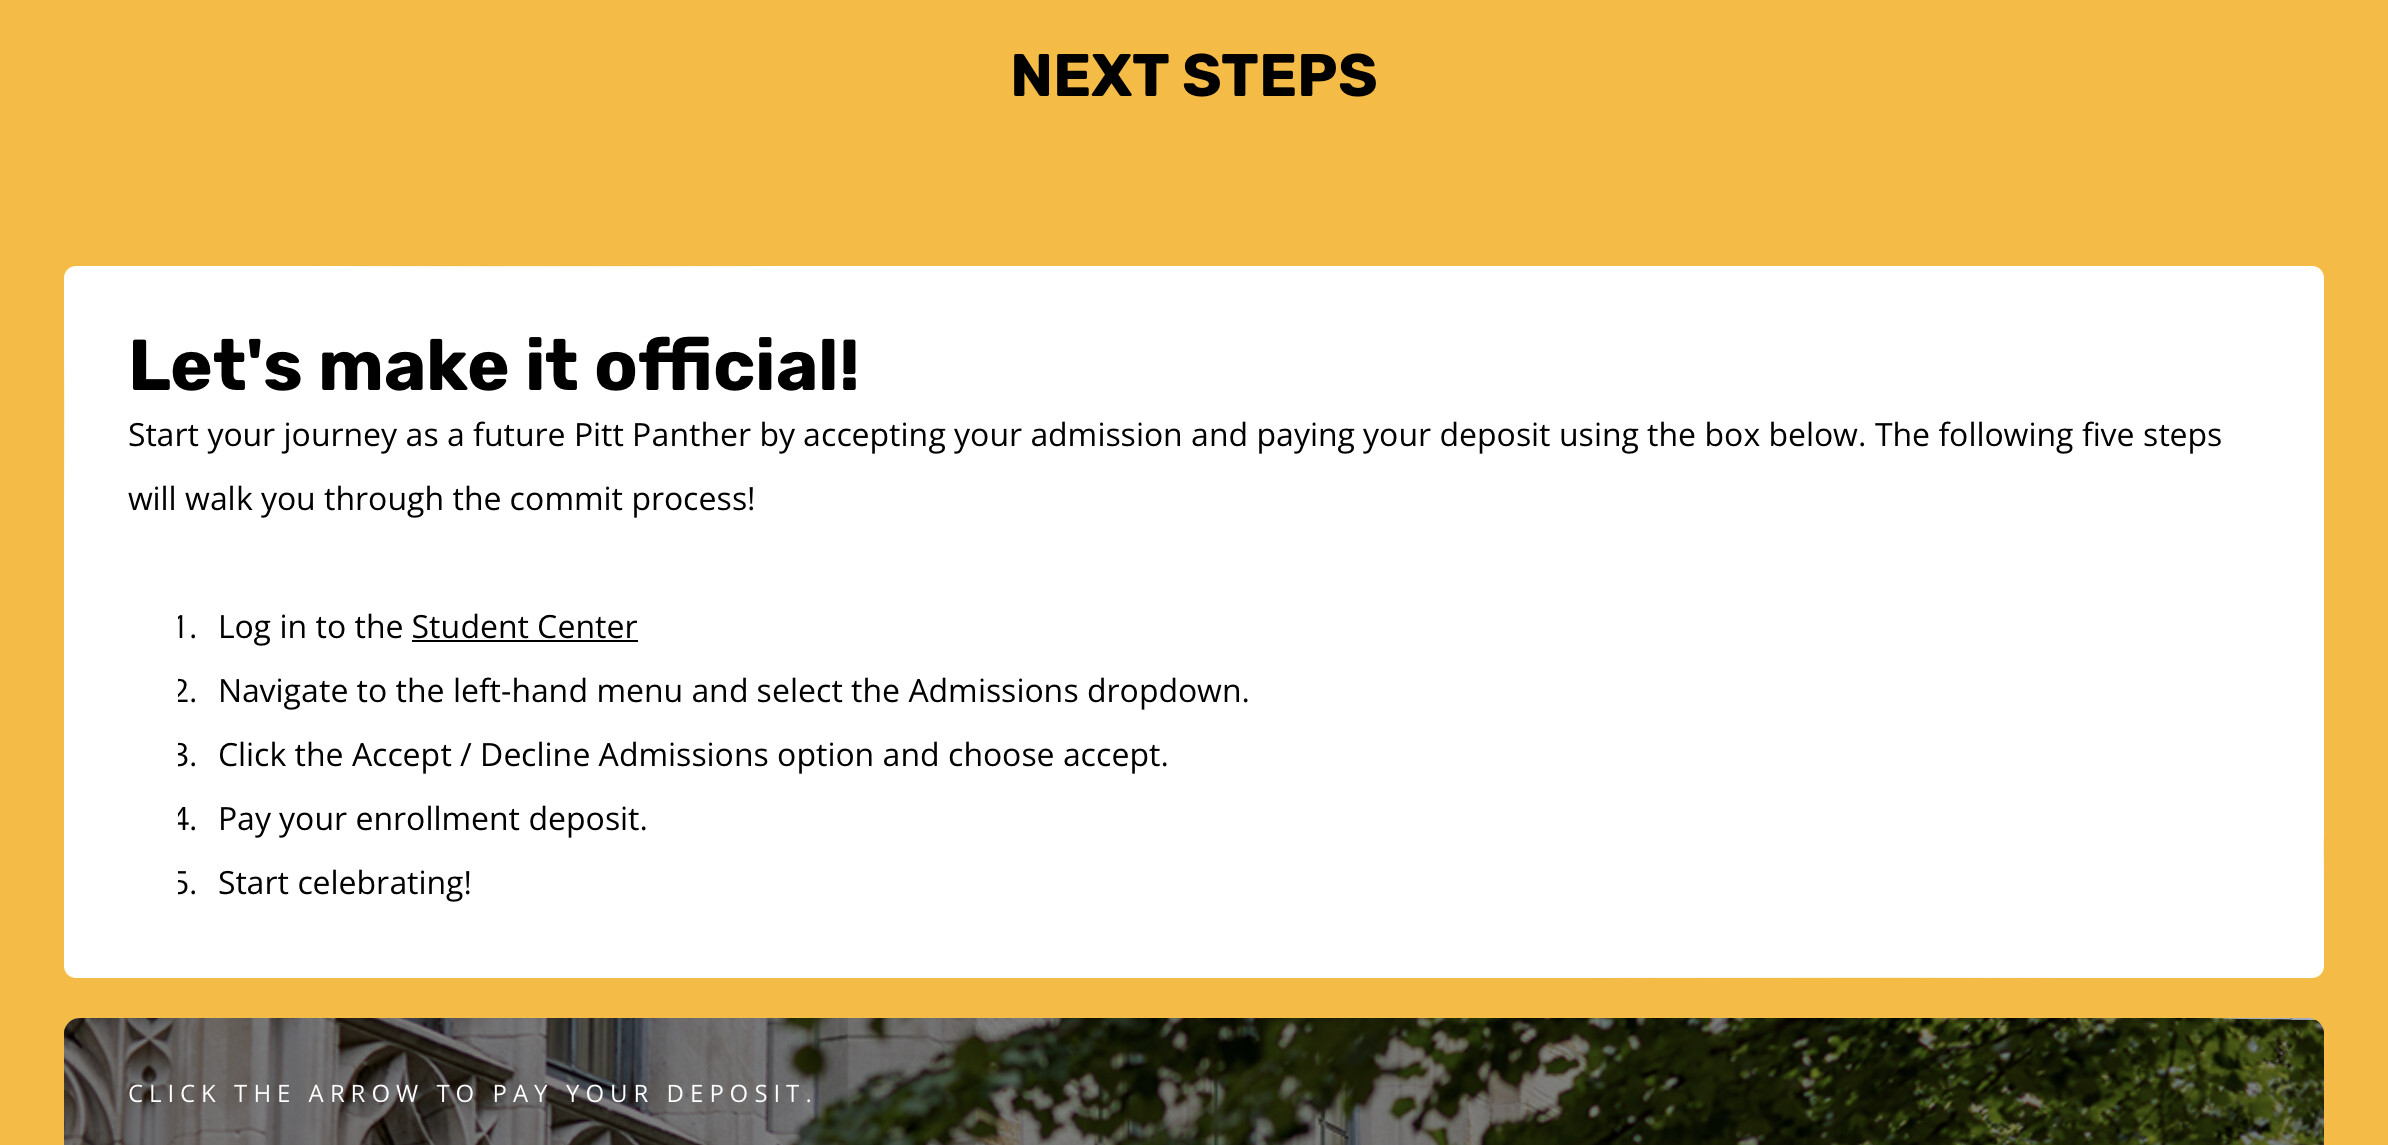This screenshot has width=2388, height=1145.
Task: Select the step about the Admissions dropdown
Action: pos(733,691)
